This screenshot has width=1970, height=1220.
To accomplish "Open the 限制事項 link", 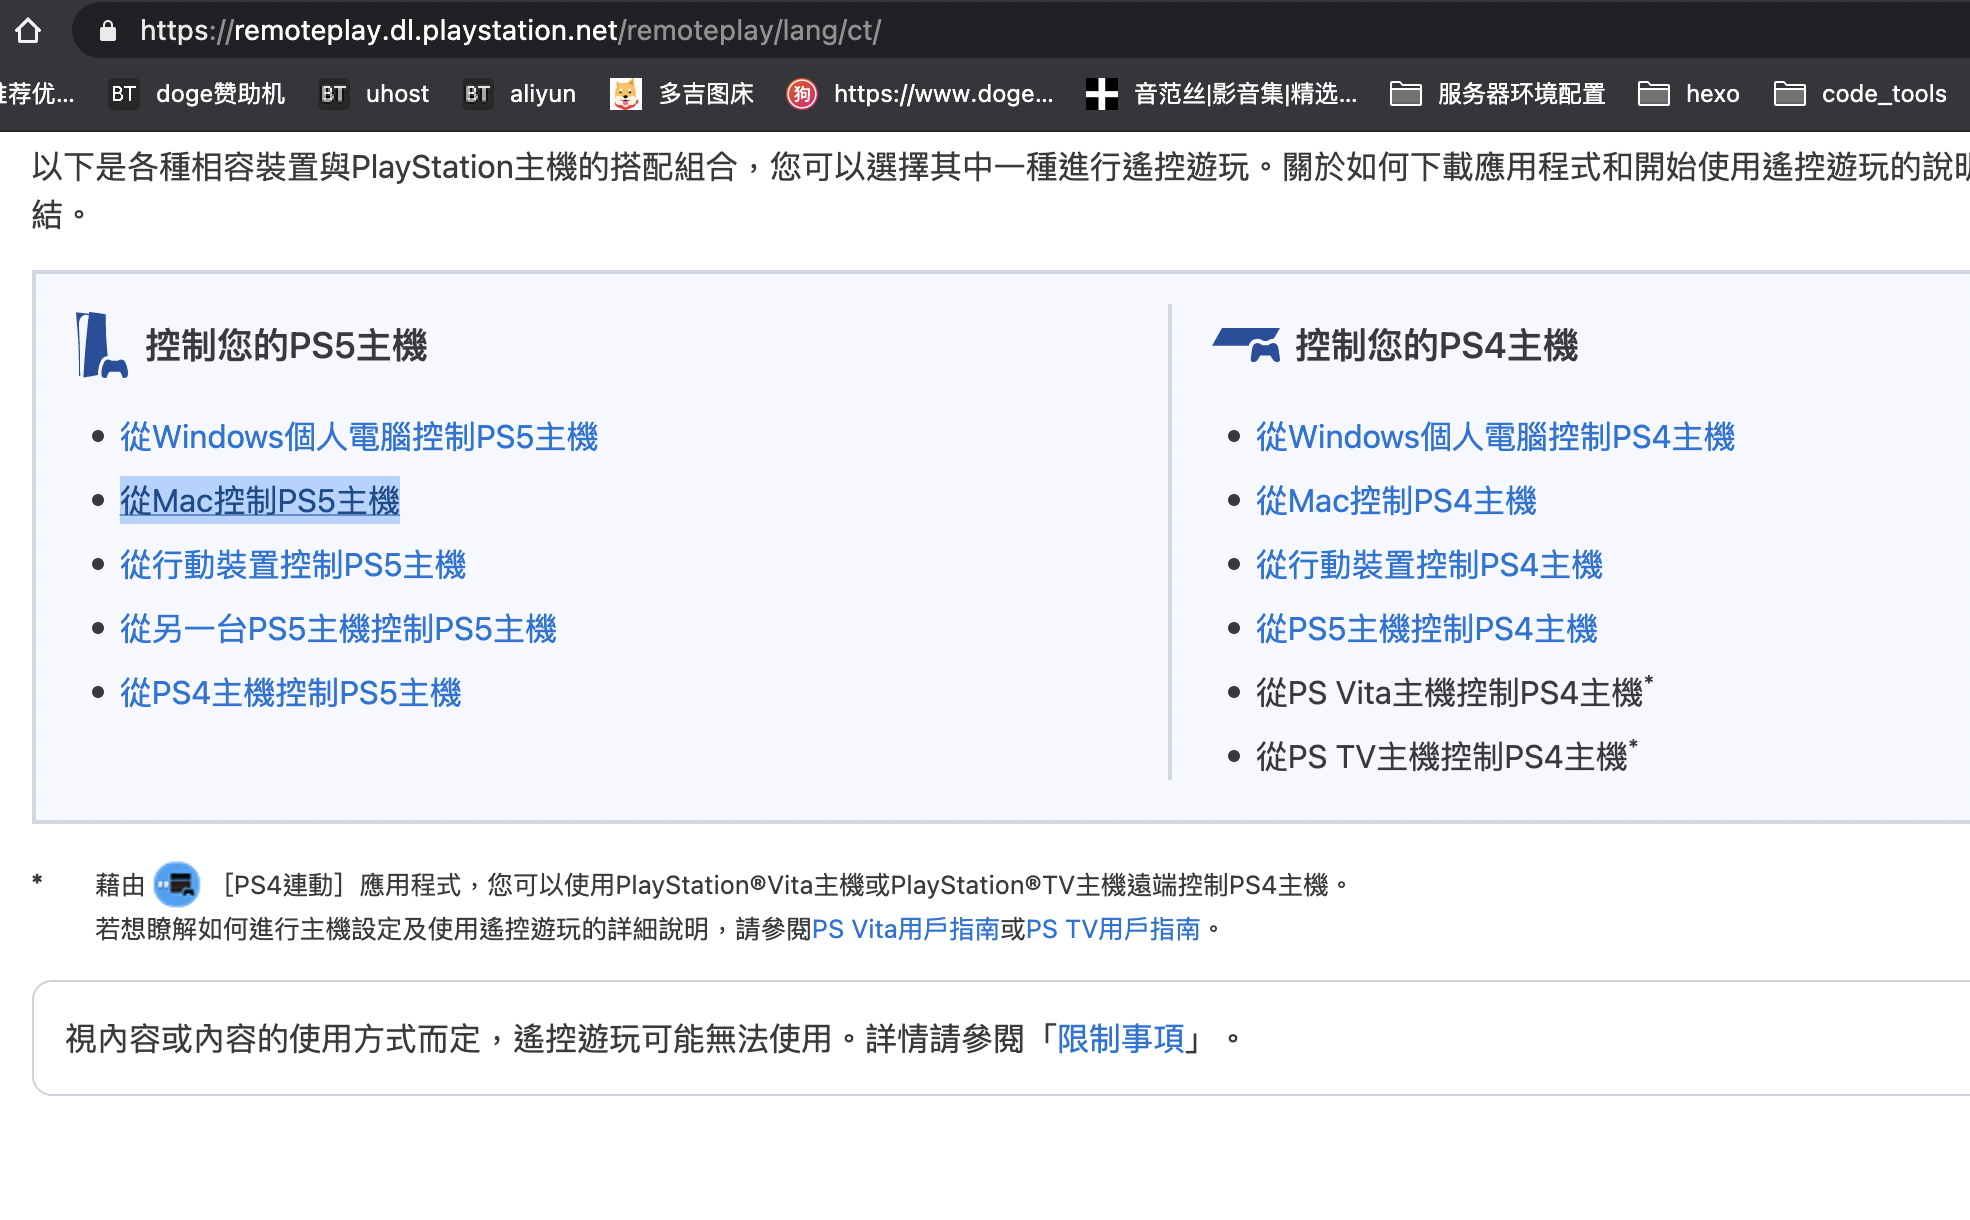I will [x=1121, y=1039].
